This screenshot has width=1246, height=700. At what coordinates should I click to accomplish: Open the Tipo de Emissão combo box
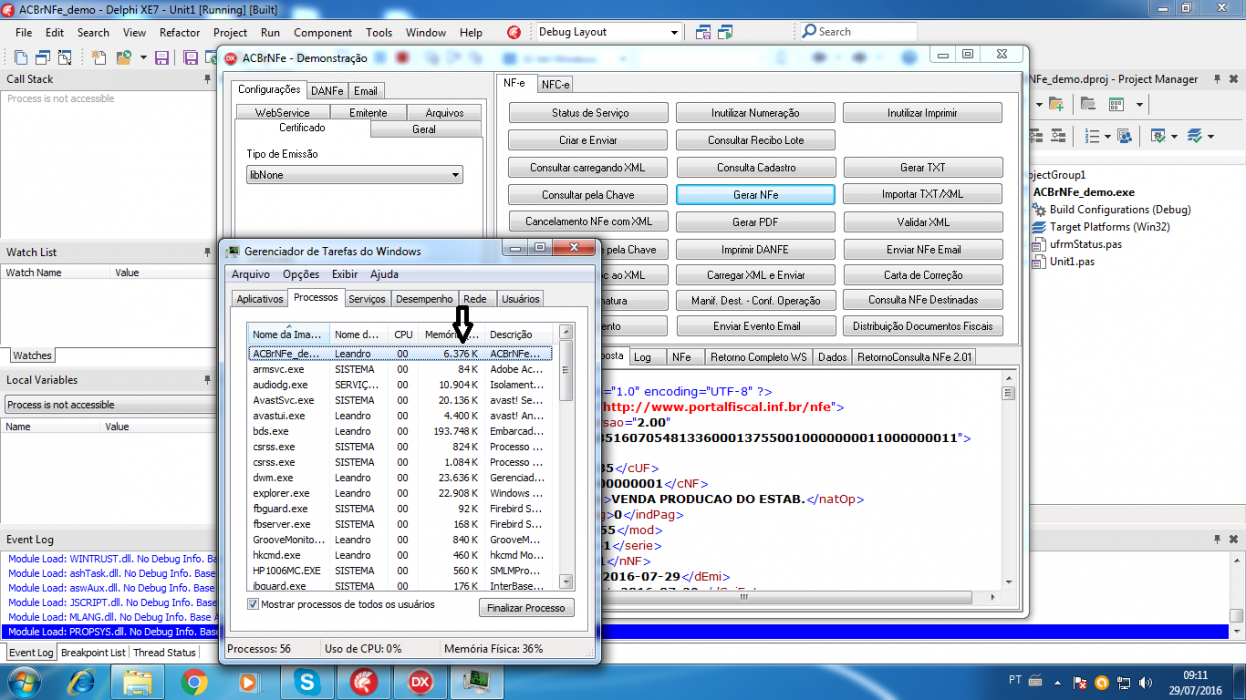coord(355,175)
